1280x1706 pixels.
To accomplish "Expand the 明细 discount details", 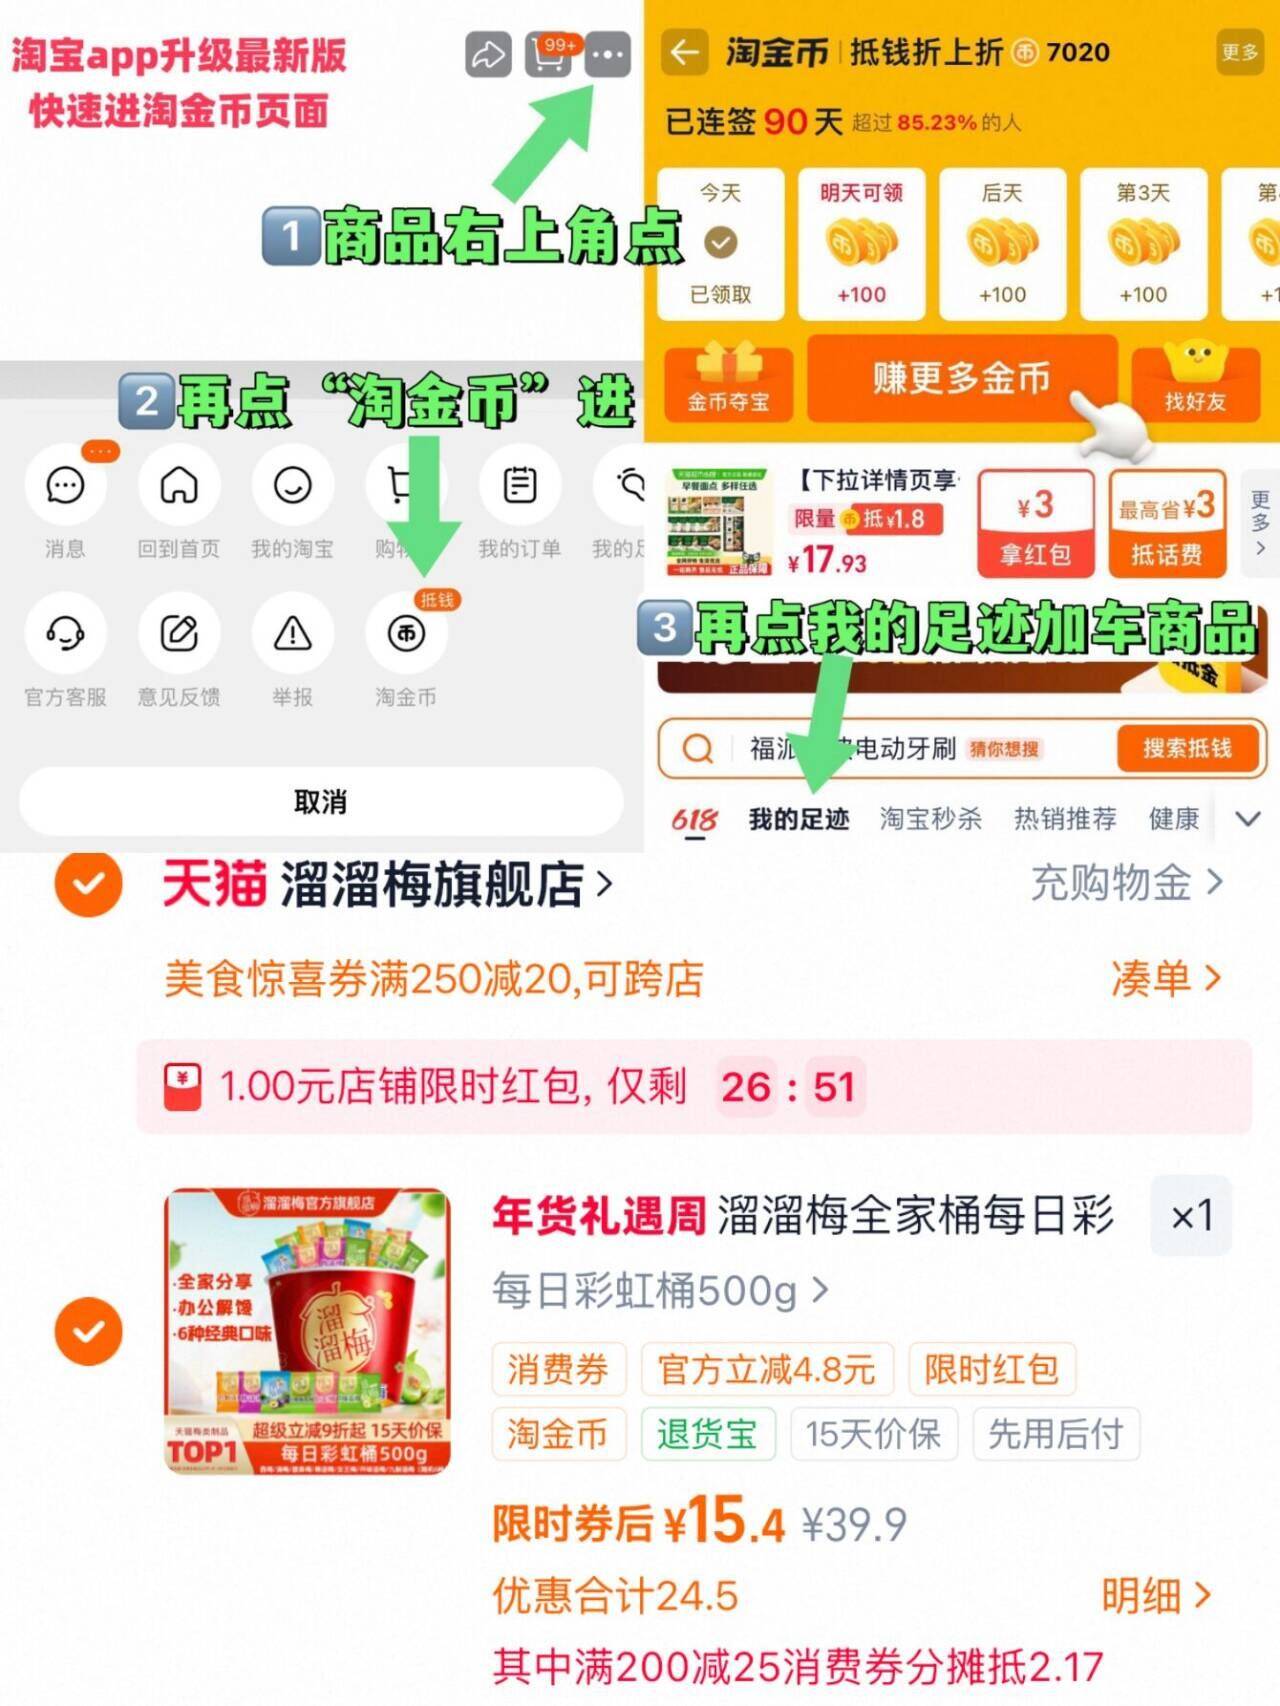I will 1157,1595.
